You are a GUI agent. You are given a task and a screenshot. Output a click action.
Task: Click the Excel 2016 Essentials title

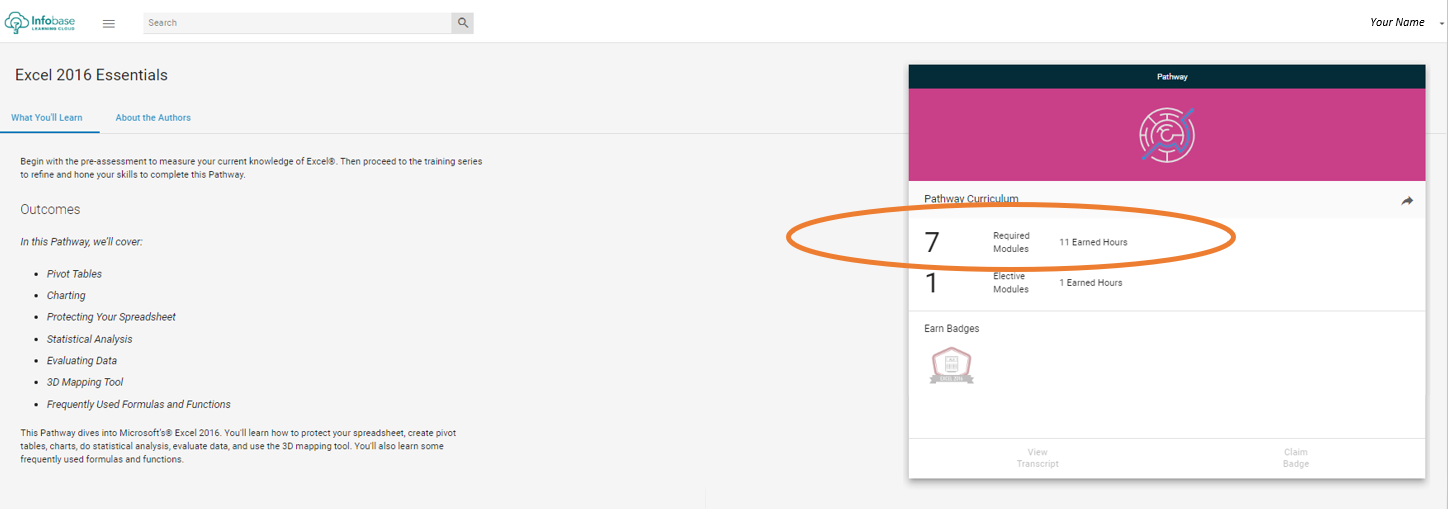92,75
